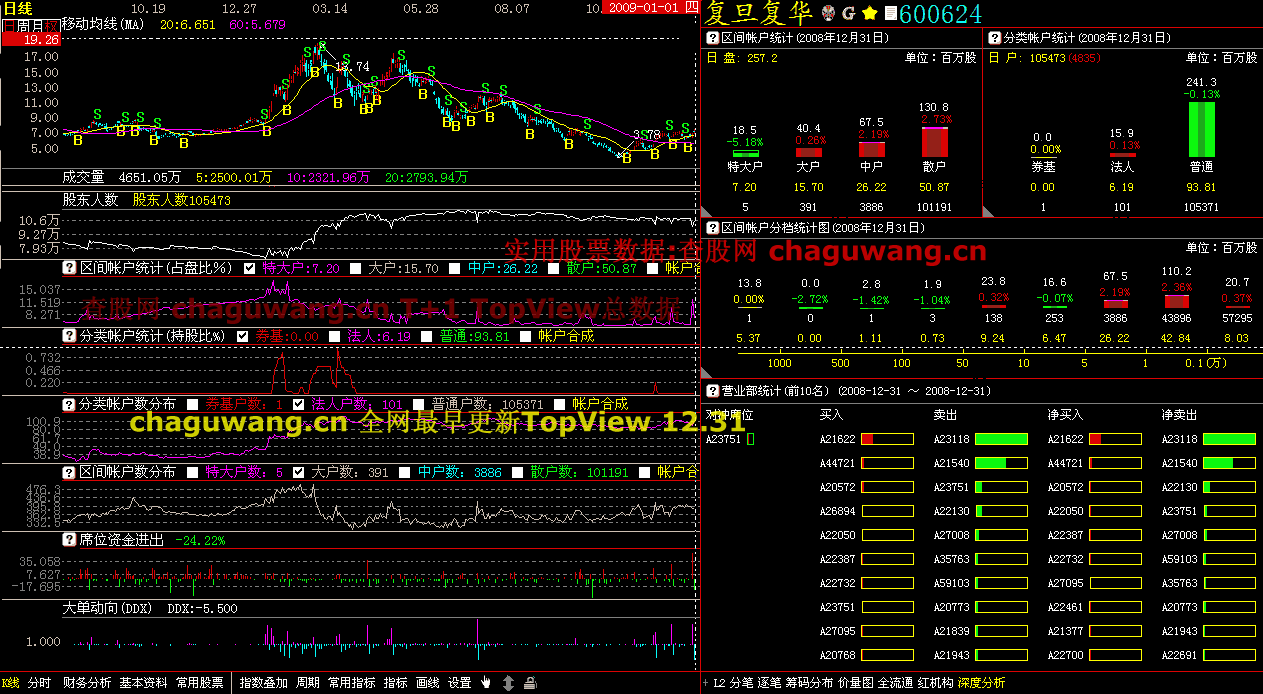Click the 筹码分布 button

point(809,683)
